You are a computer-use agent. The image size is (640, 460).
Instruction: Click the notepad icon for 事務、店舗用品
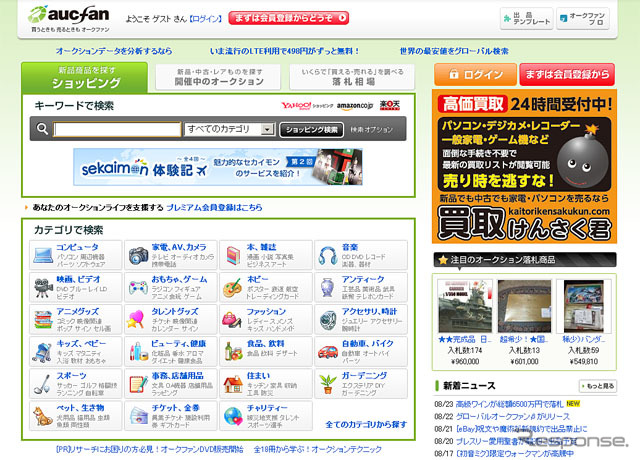point(138,384)
